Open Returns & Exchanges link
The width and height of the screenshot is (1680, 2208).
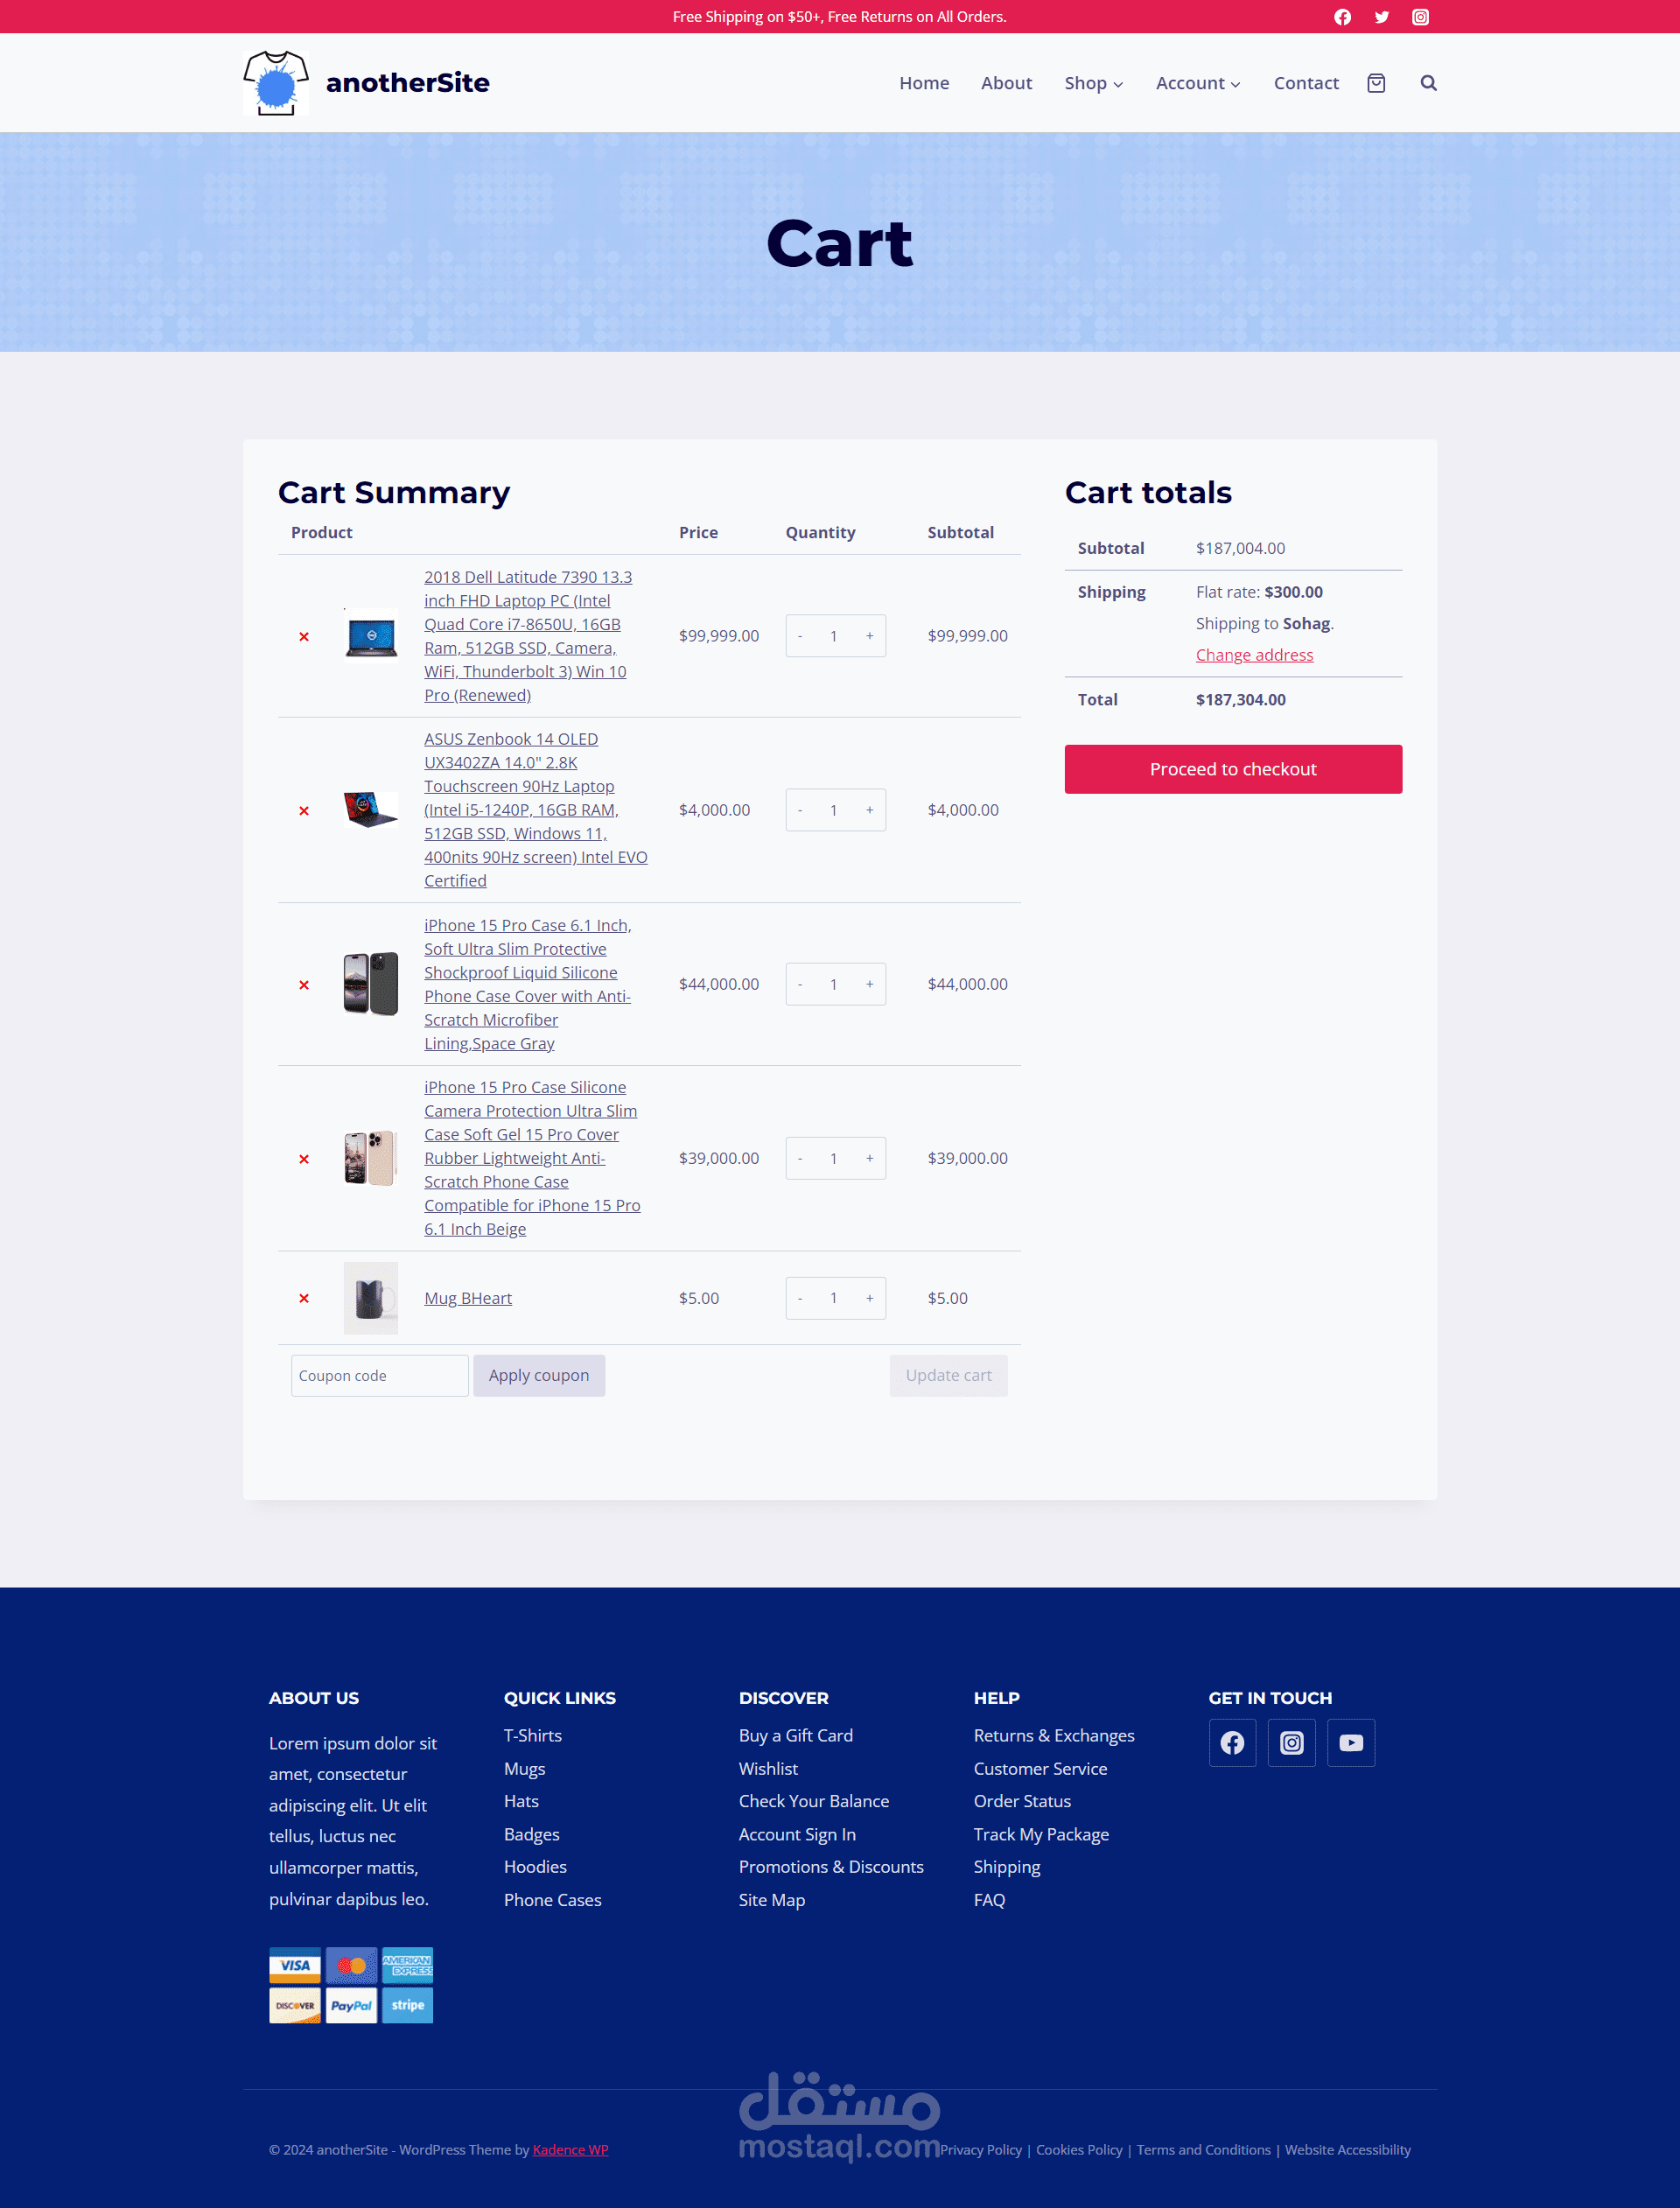1054,1736
